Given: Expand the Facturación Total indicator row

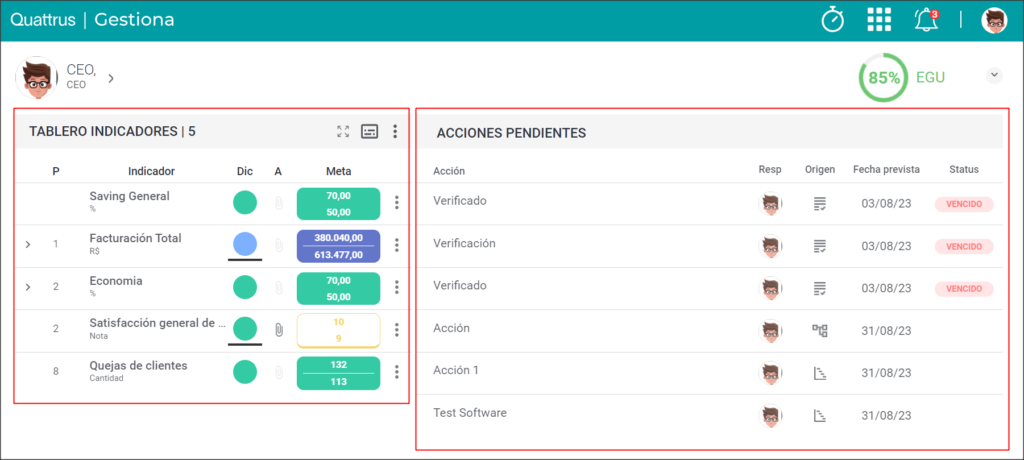Looking at the screenshot, I should [x=27, y=244].
